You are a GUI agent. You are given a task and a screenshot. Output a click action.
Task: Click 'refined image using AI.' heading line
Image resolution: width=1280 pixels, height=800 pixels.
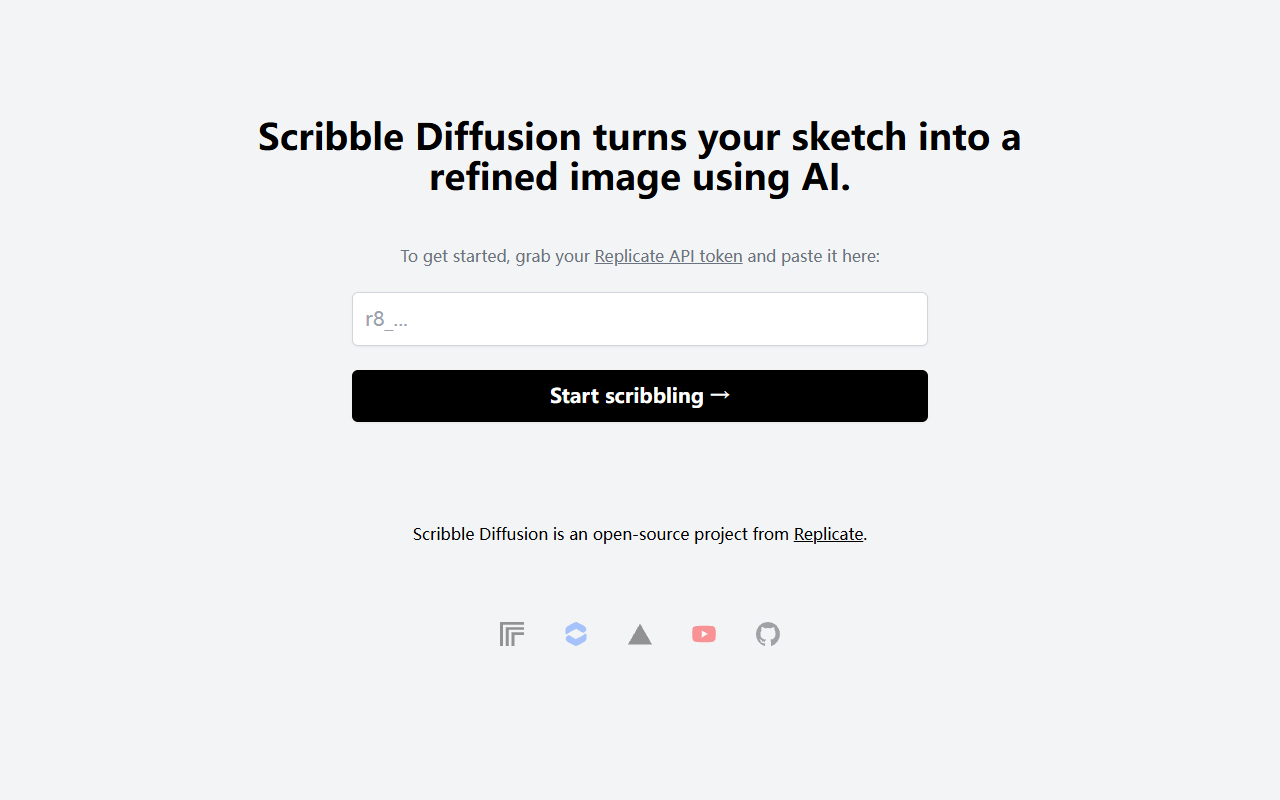(x=640, y=177)
